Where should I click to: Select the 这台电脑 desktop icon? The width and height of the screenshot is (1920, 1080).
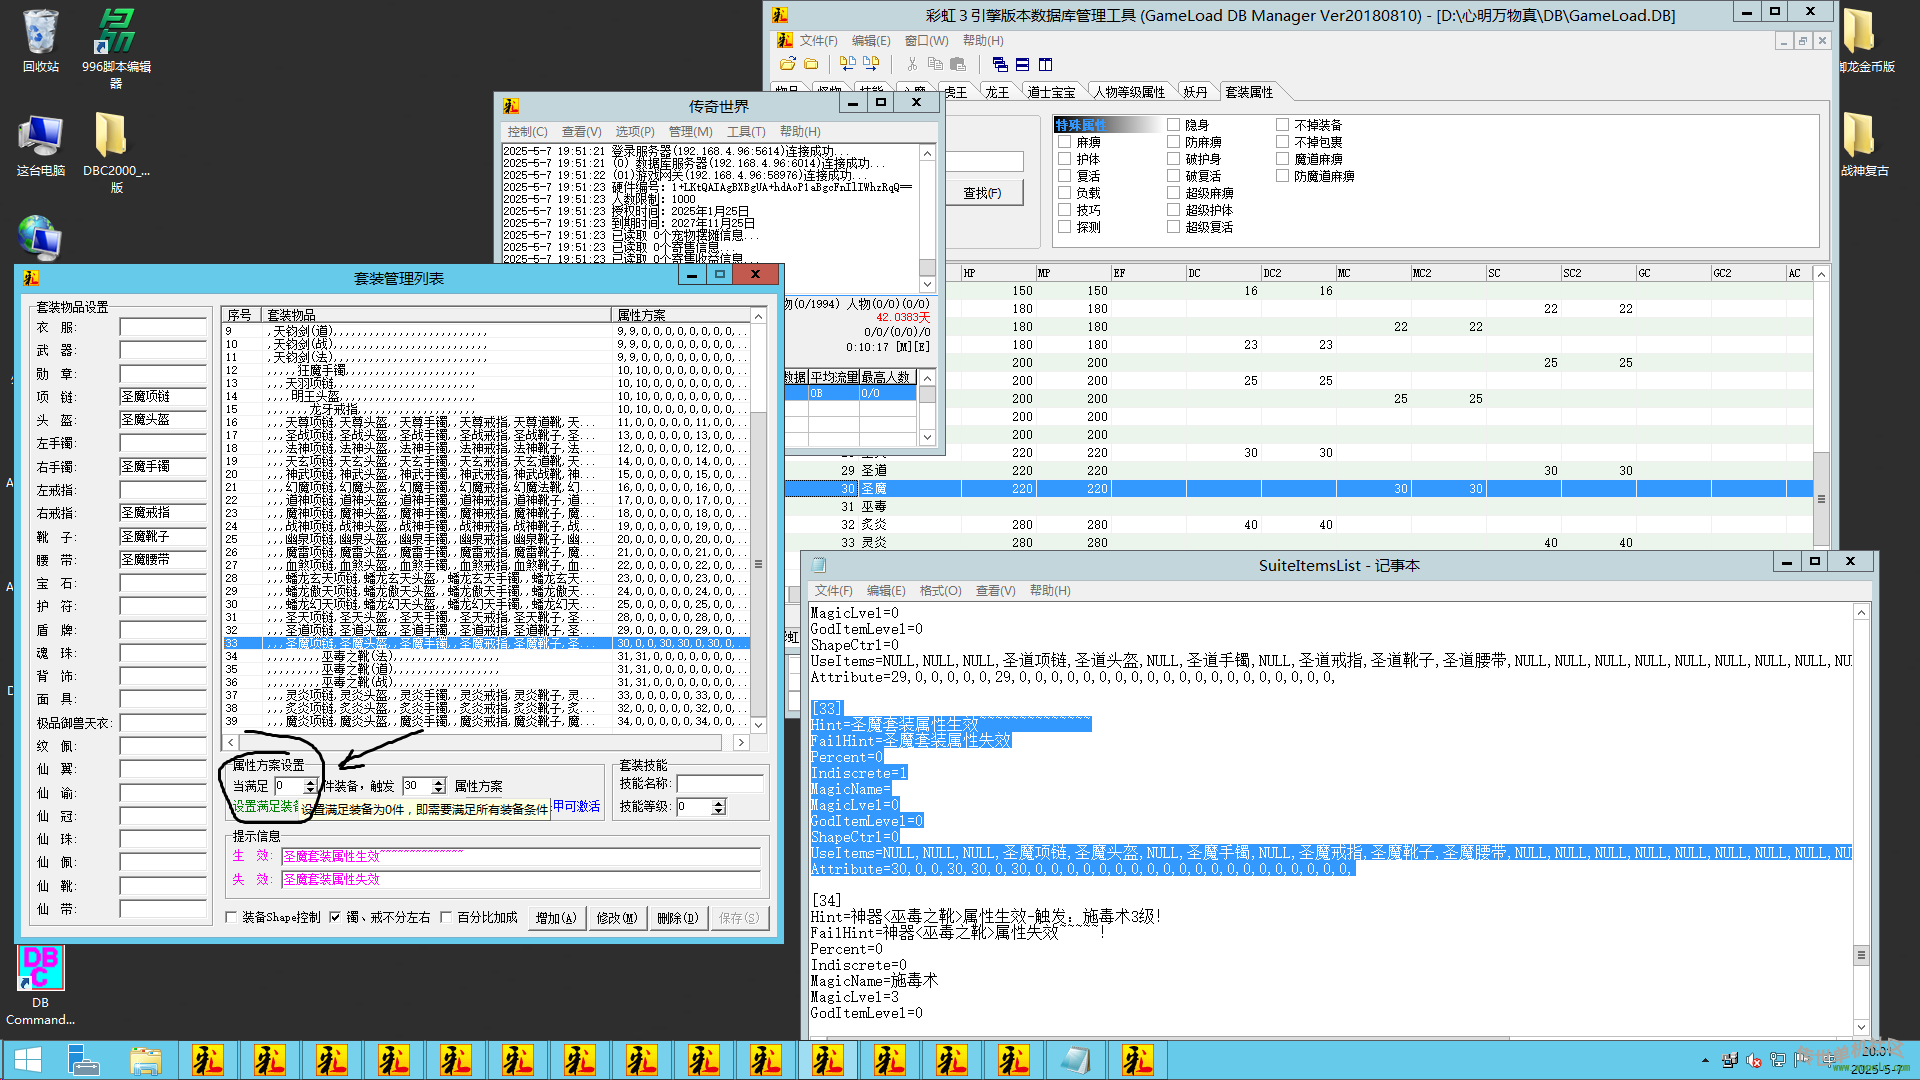point(41,145)
